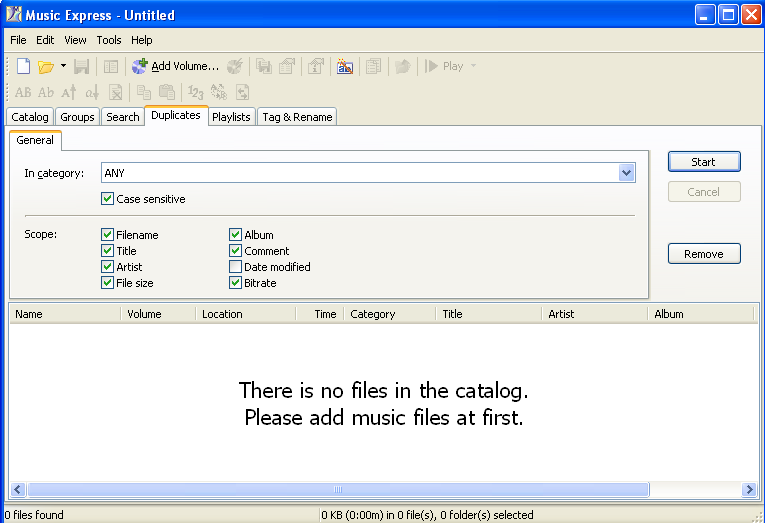Sort by the Time column header
Screen dimensions: 765x523
point(320,314)
